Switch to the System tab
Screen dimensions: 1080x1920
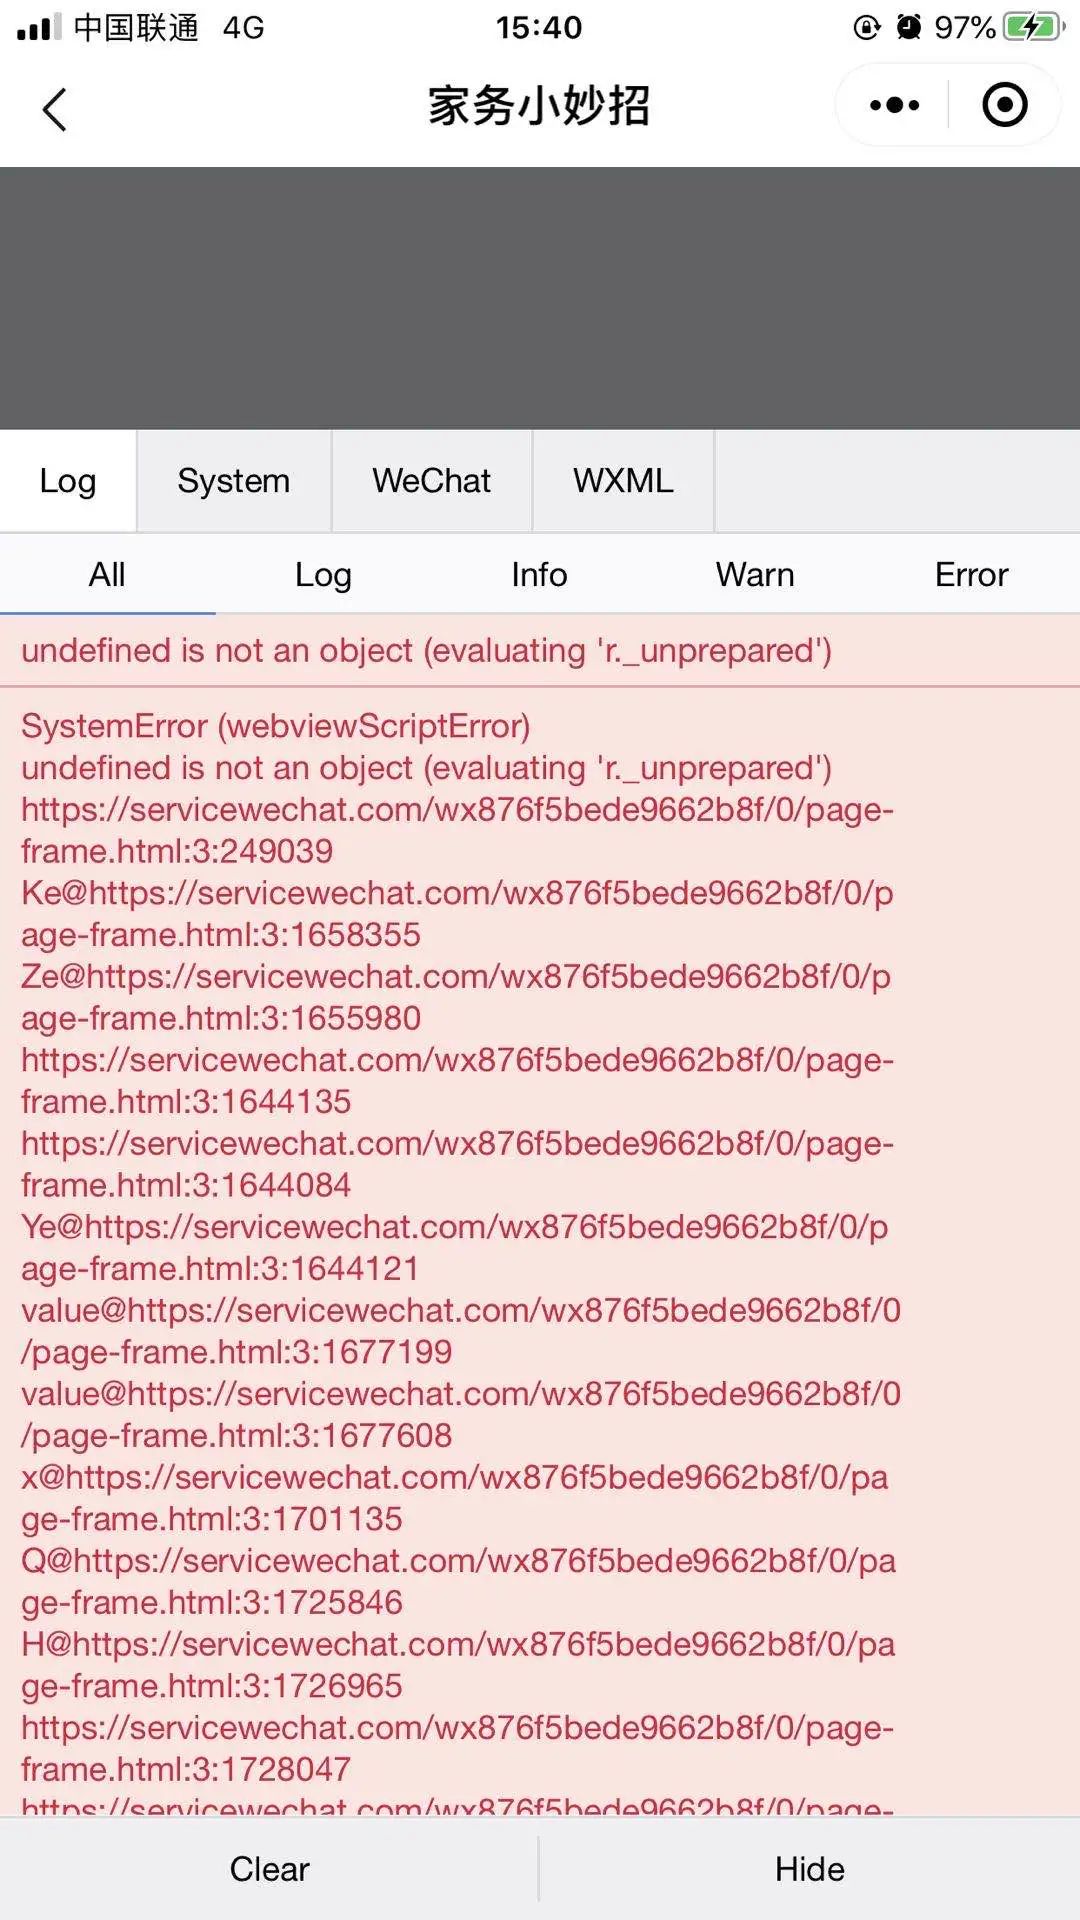coord(234,481)
